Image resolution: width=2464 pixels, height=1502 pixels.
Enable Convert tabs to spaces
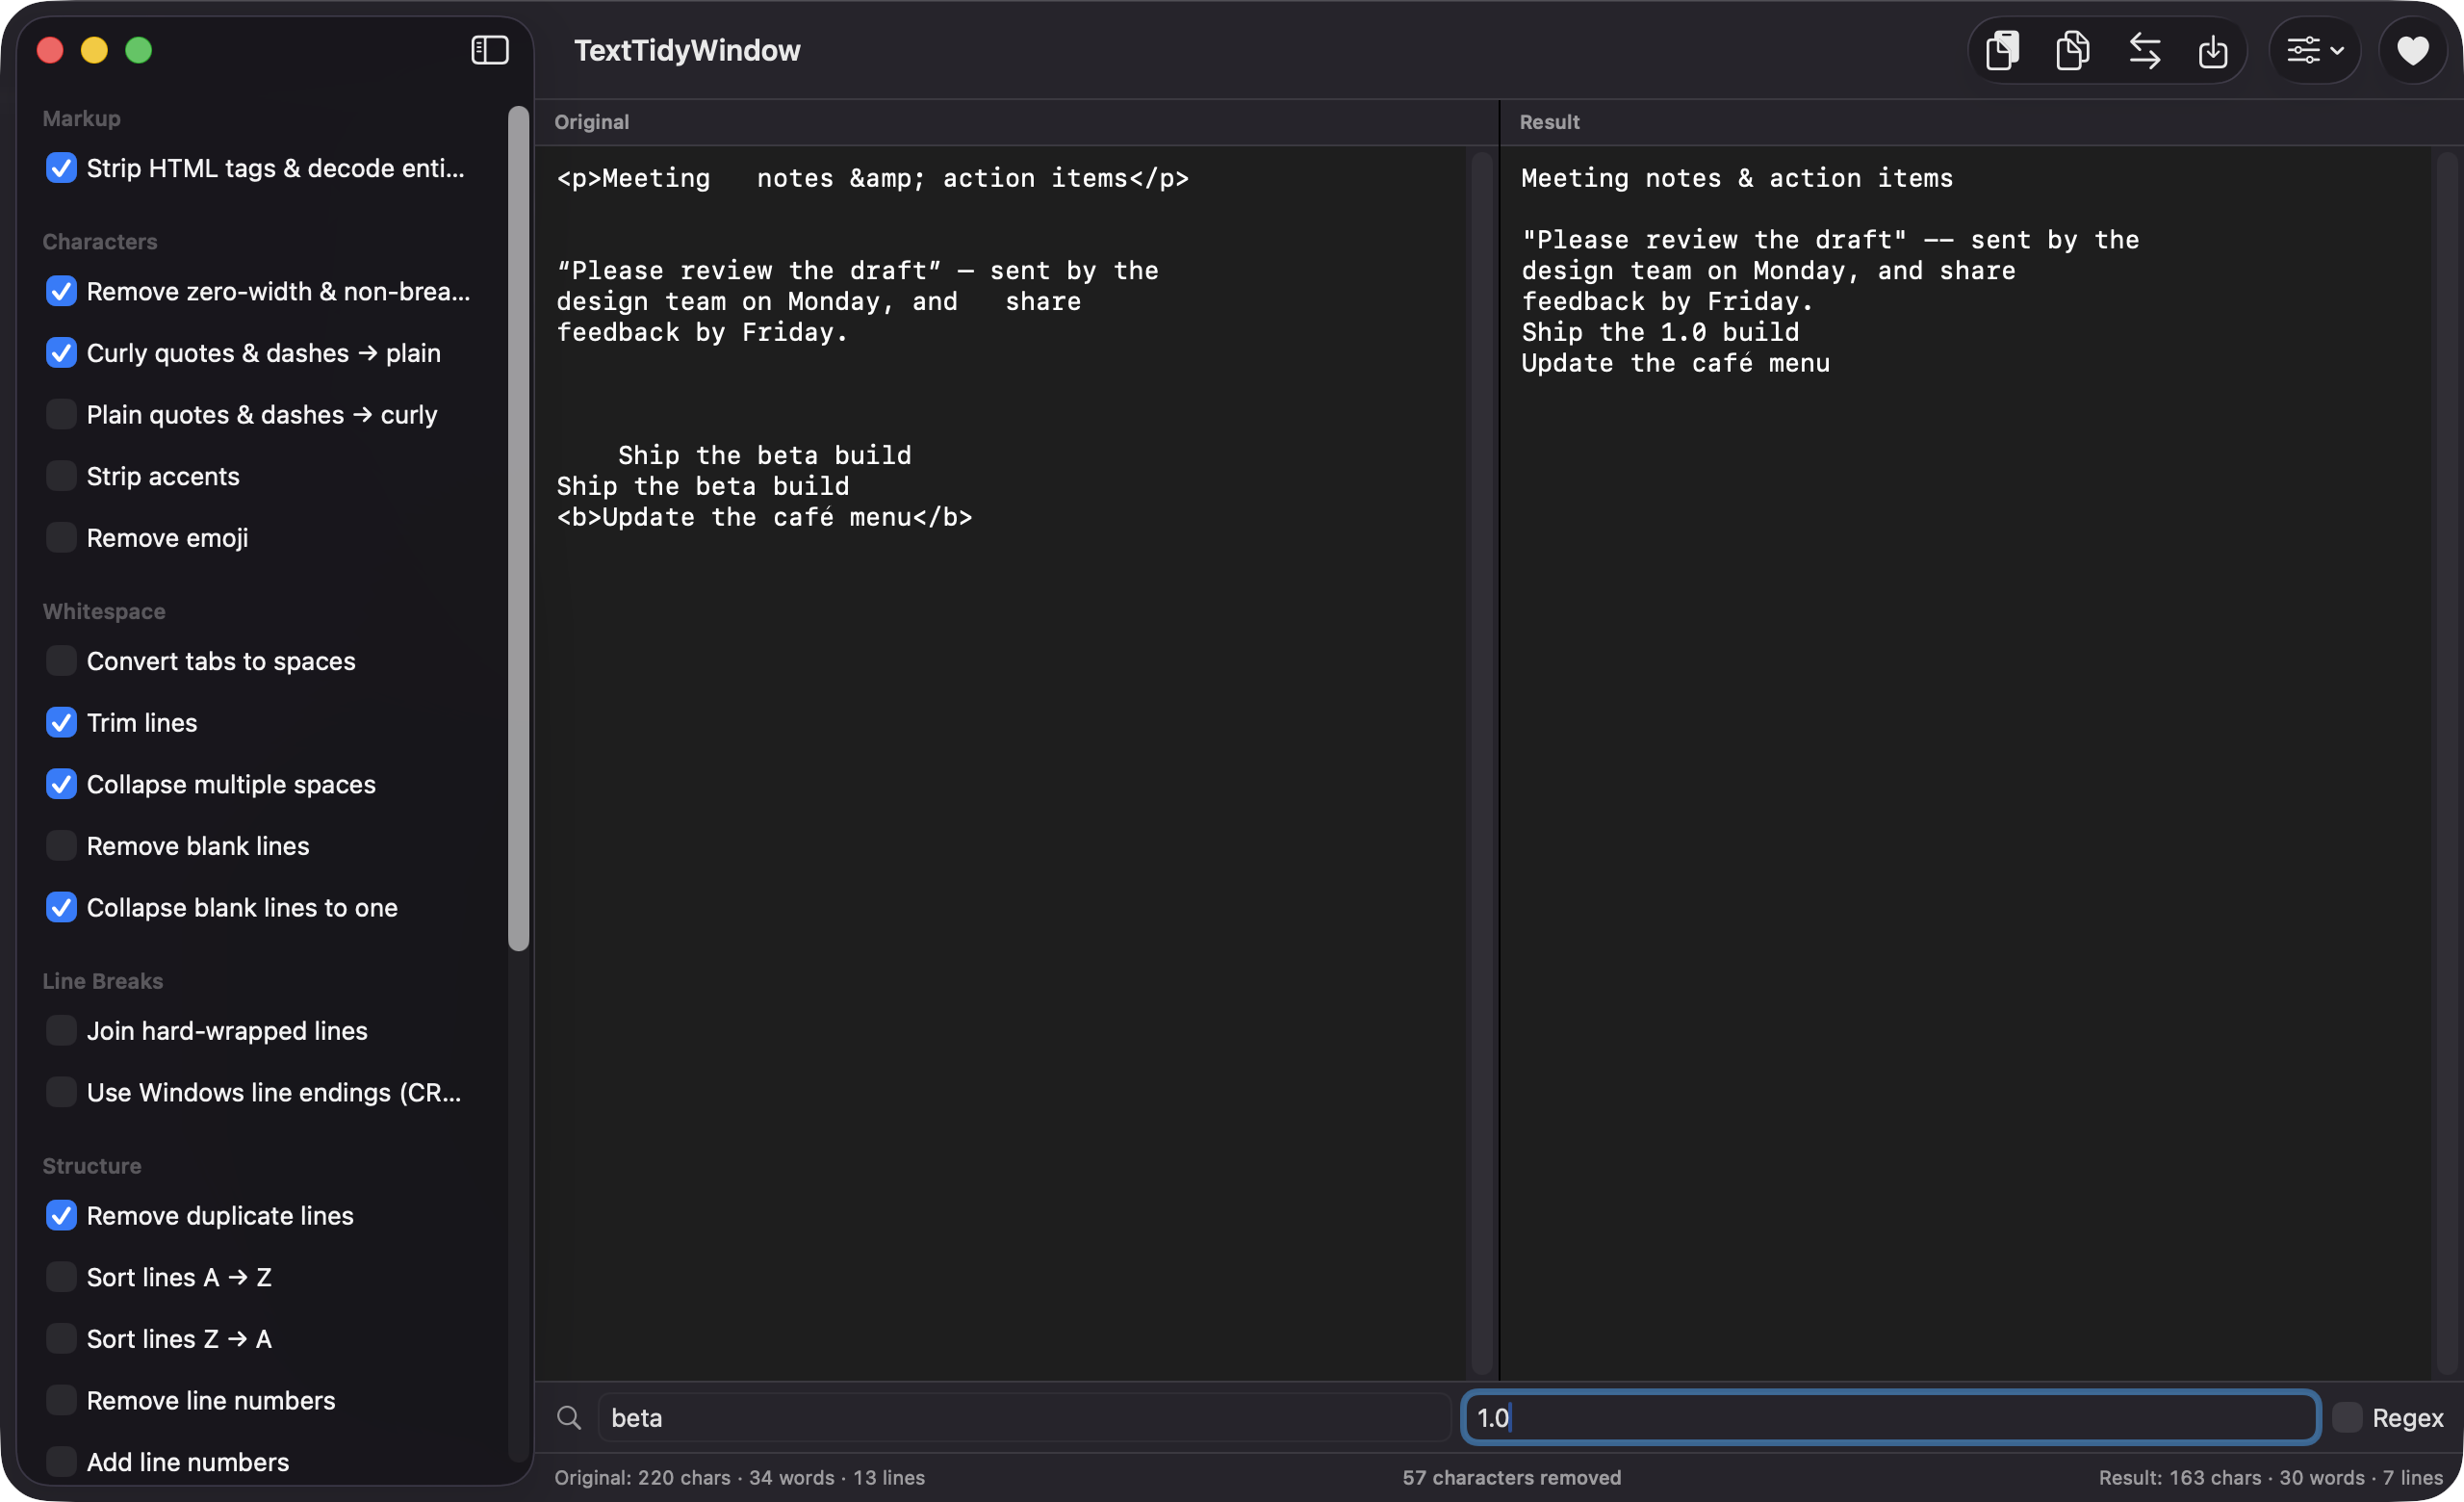click(x=61, y=661)
